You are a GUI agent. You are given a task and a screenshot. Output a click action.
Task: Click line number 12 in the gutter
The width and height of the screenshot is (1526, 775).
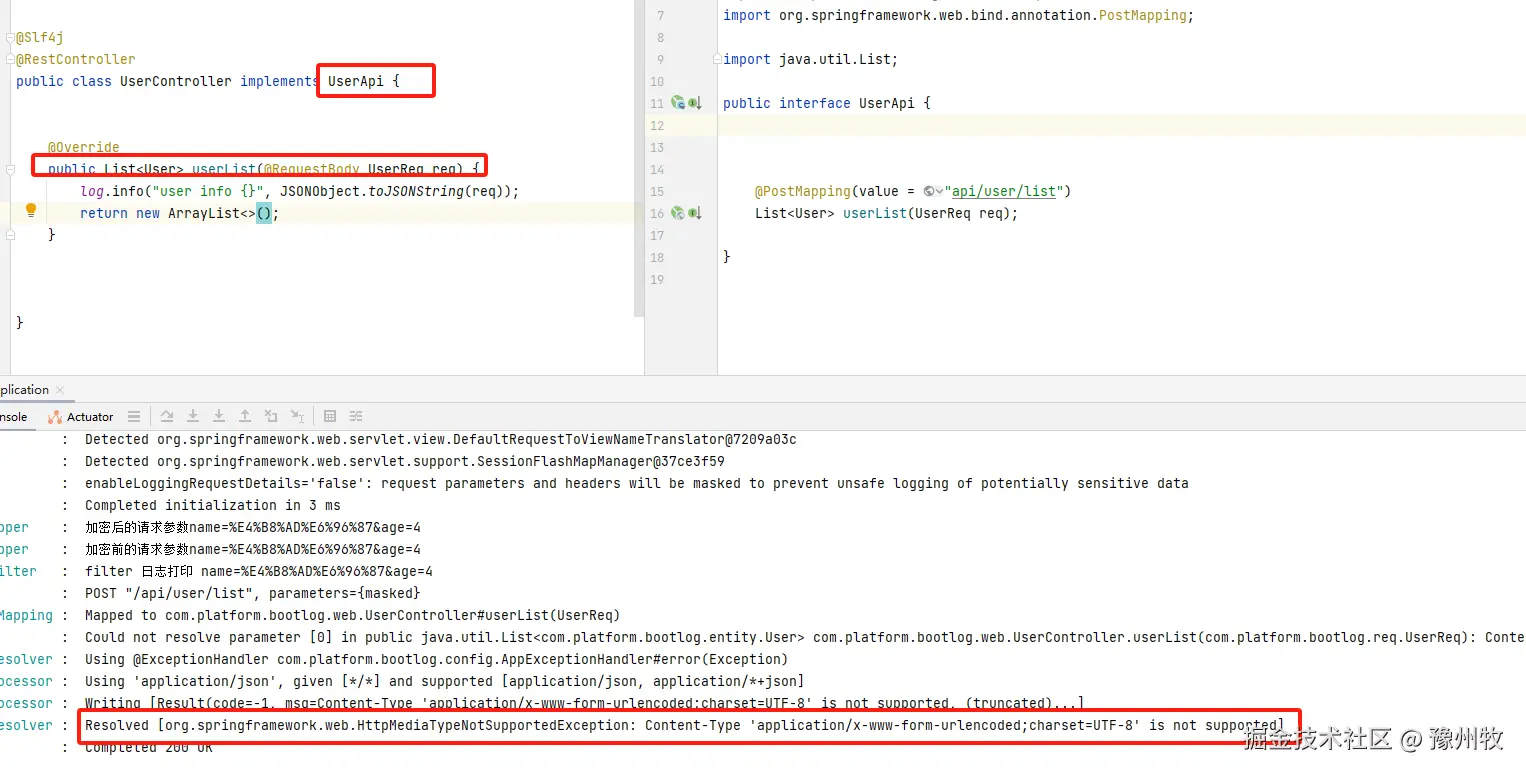point(656,125)
